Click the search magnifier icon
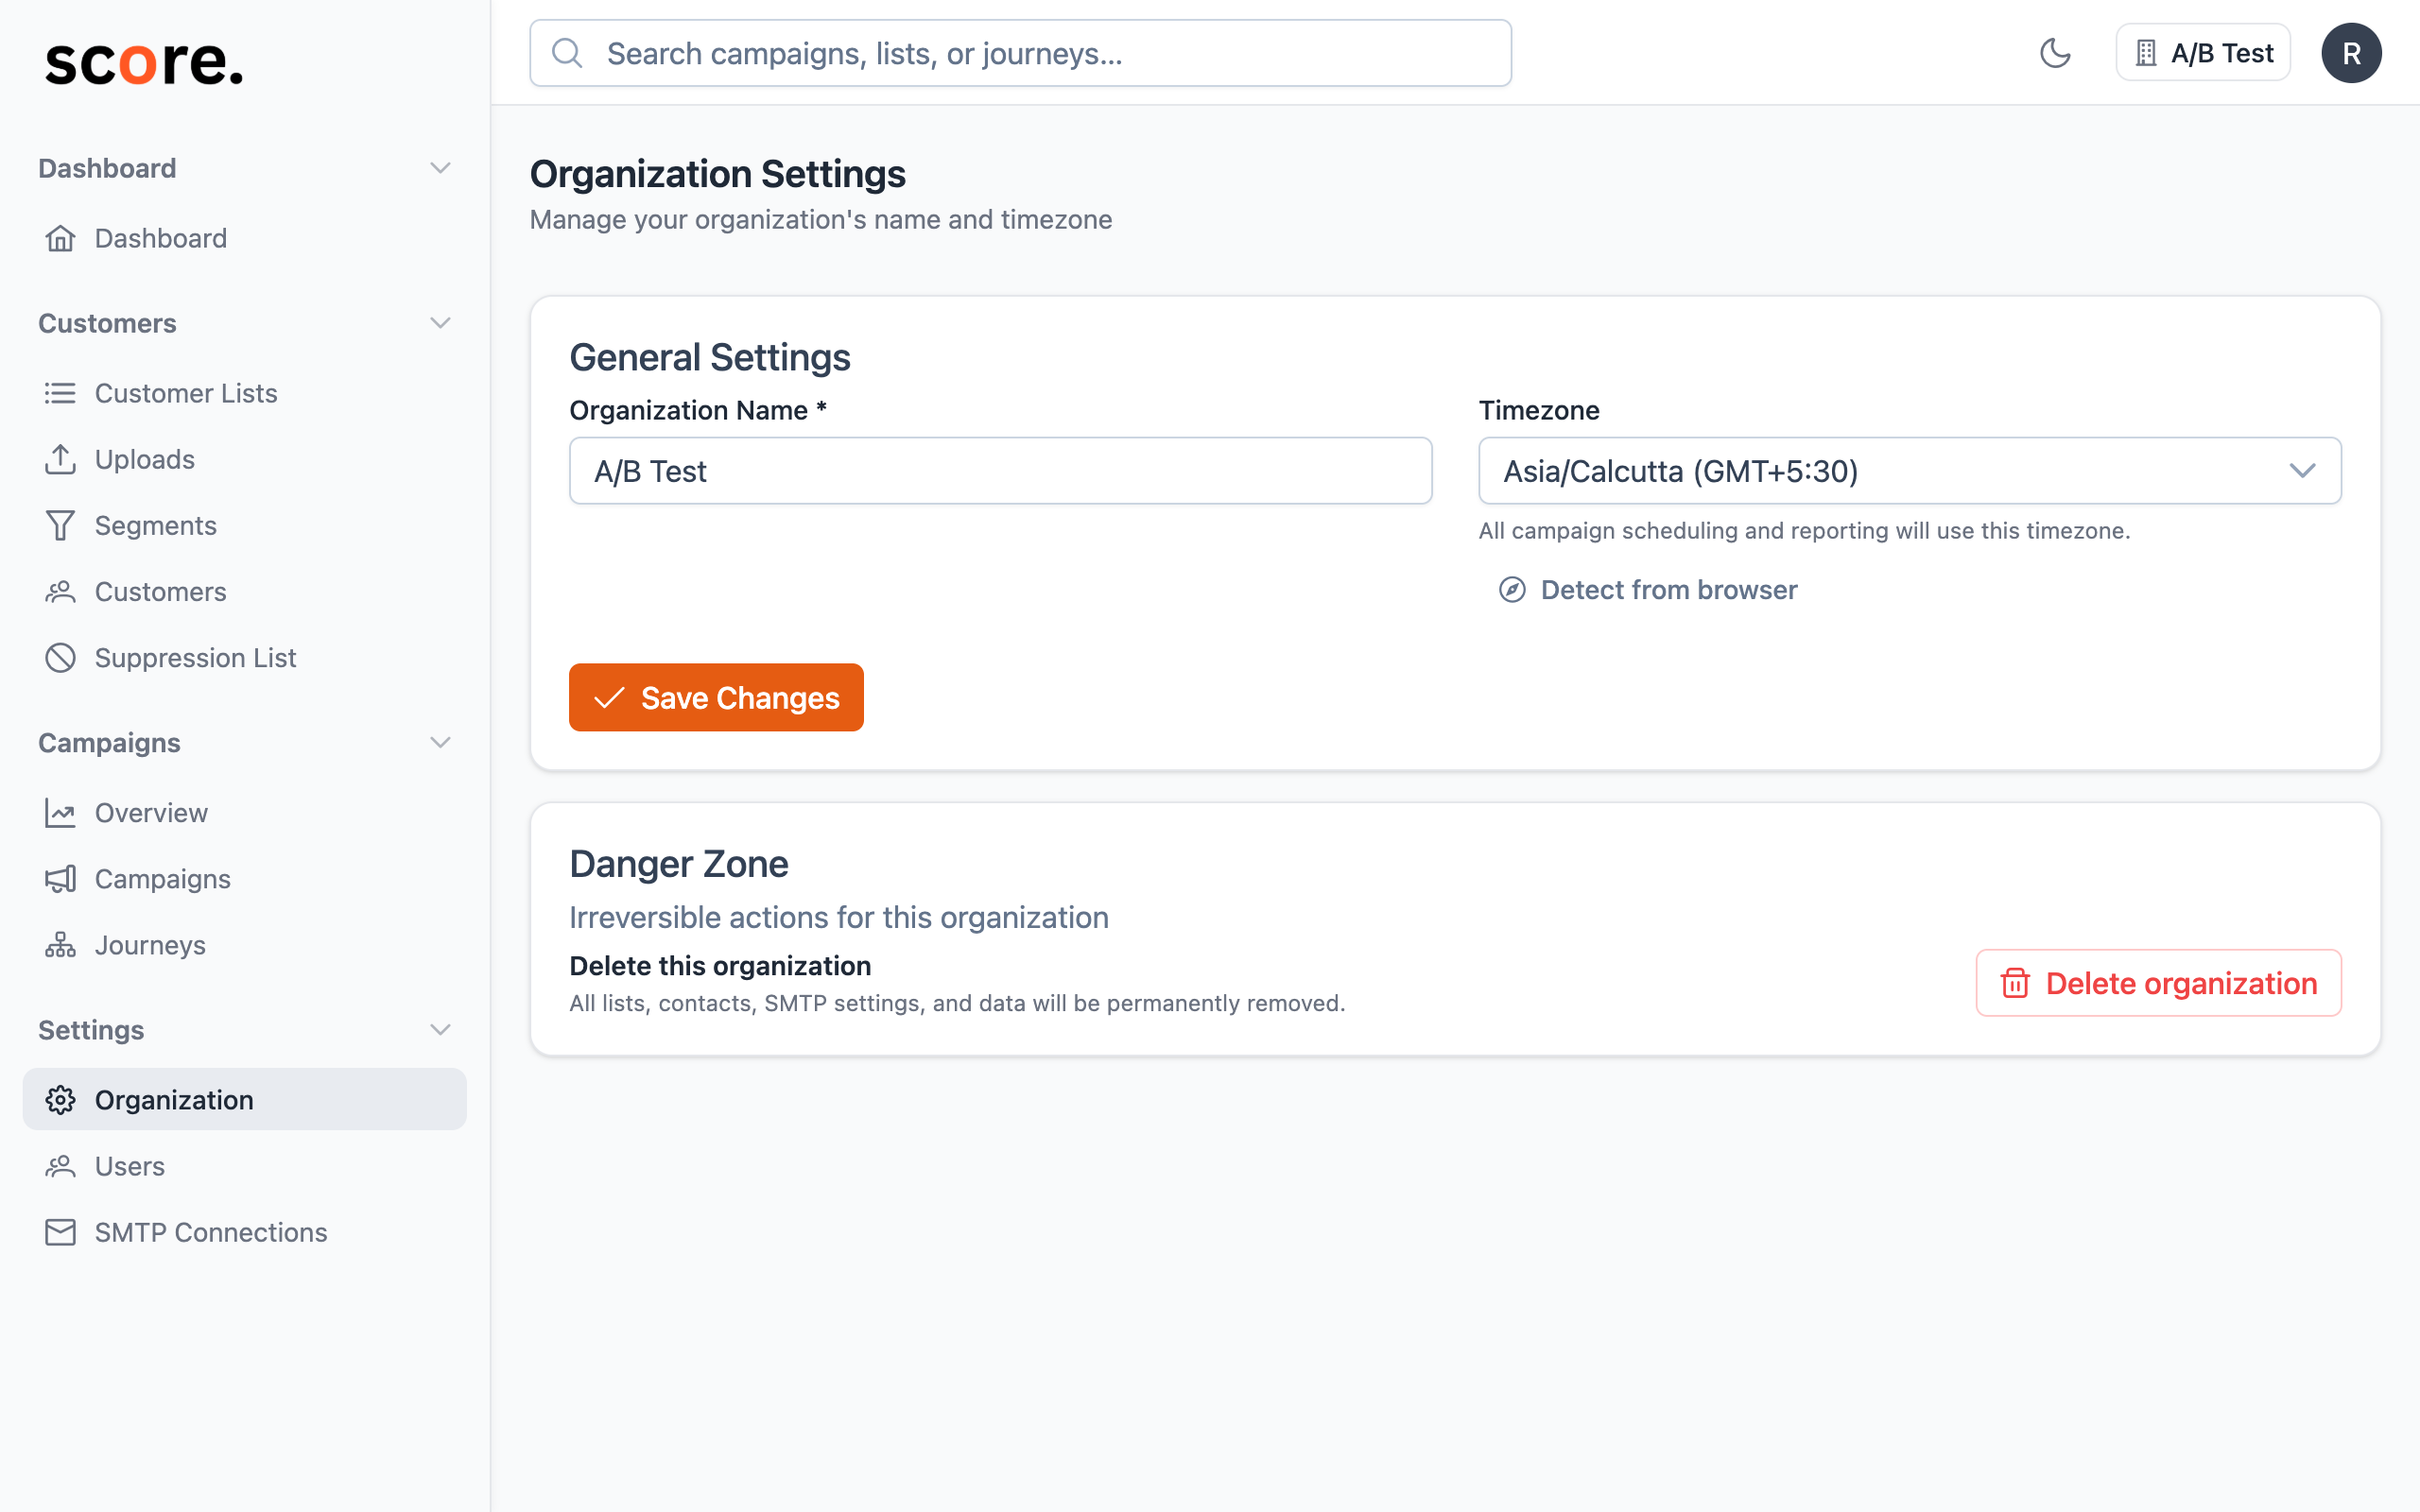Viewport: 2420px width, 1512px height. point(568,52)
